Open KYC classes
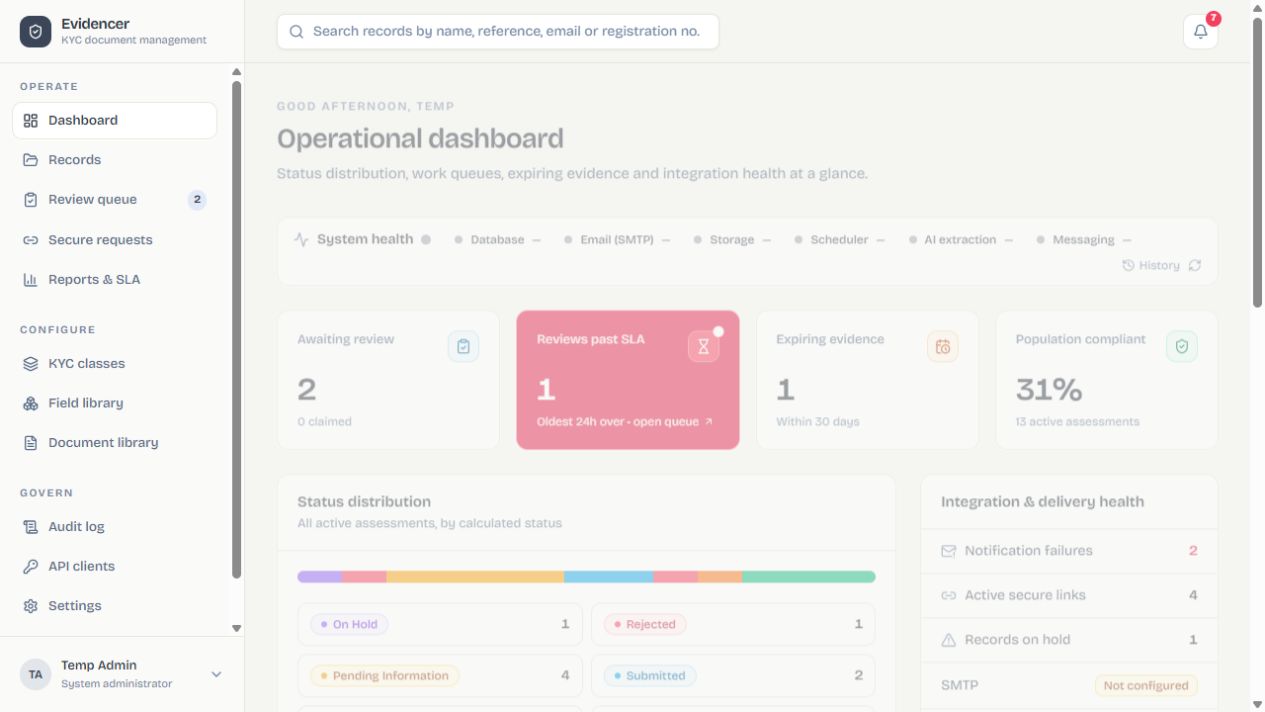The height and width of the screenshot is (712, 1265). [x=115, y=364]
